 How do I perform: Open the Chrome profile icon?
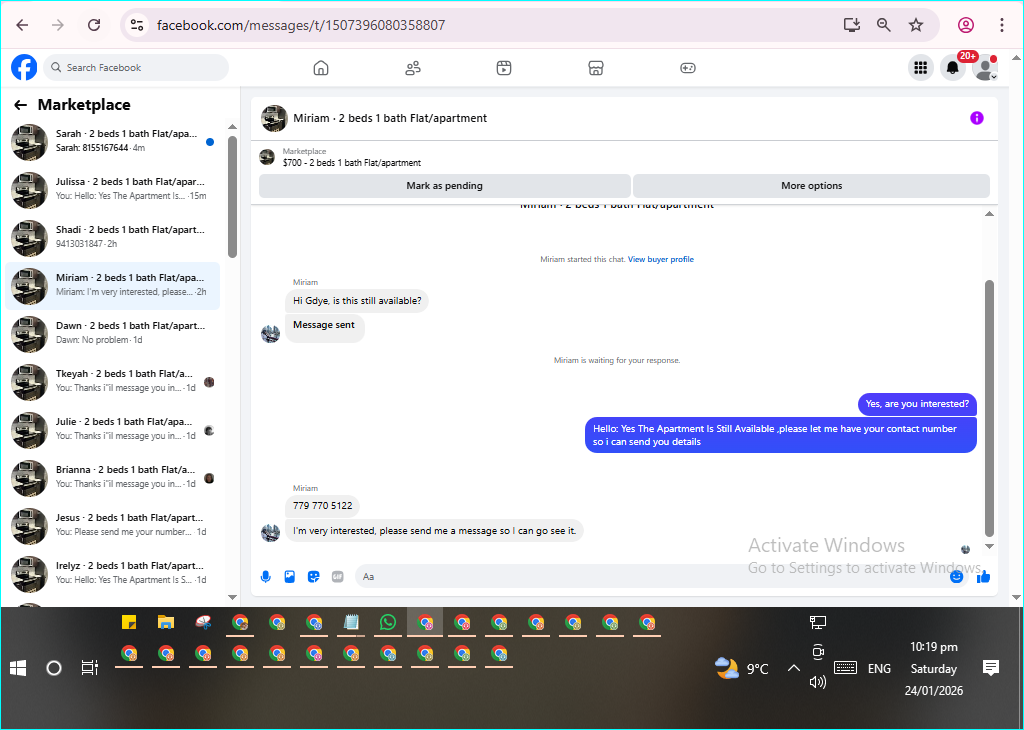pyautogui.click(x=966, y=25)
